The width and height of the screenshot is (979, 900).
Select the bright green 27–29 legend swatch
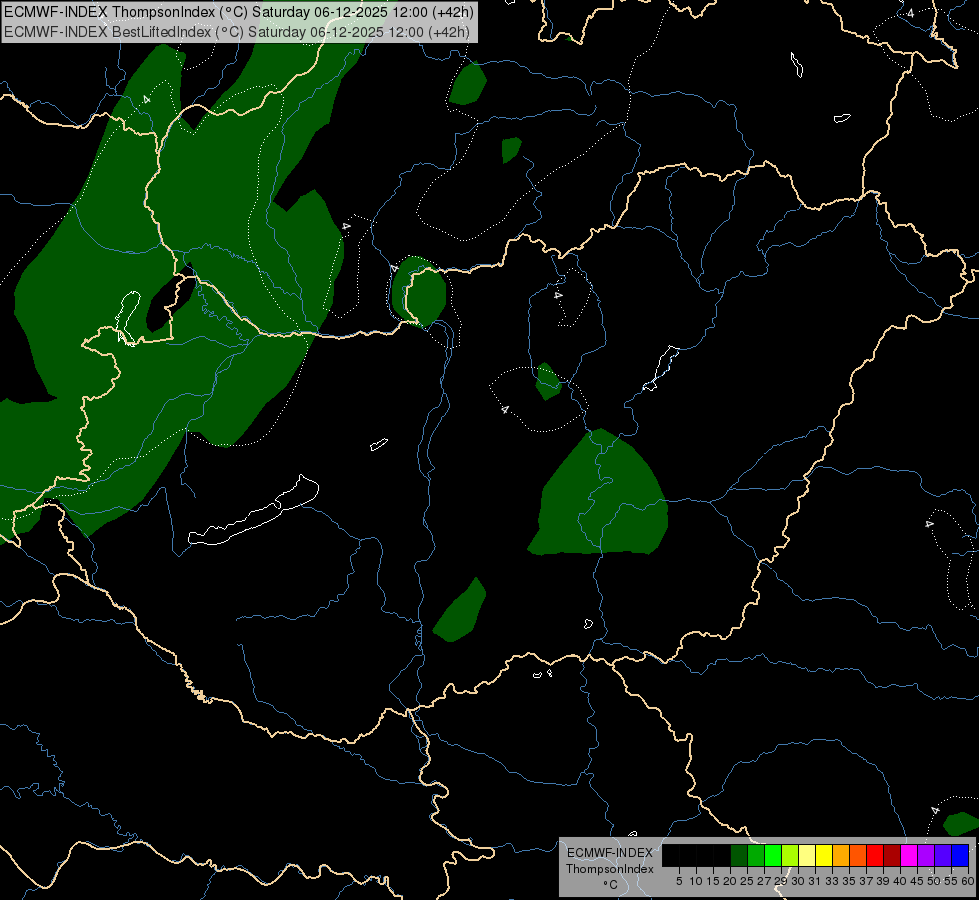point(773,855)
